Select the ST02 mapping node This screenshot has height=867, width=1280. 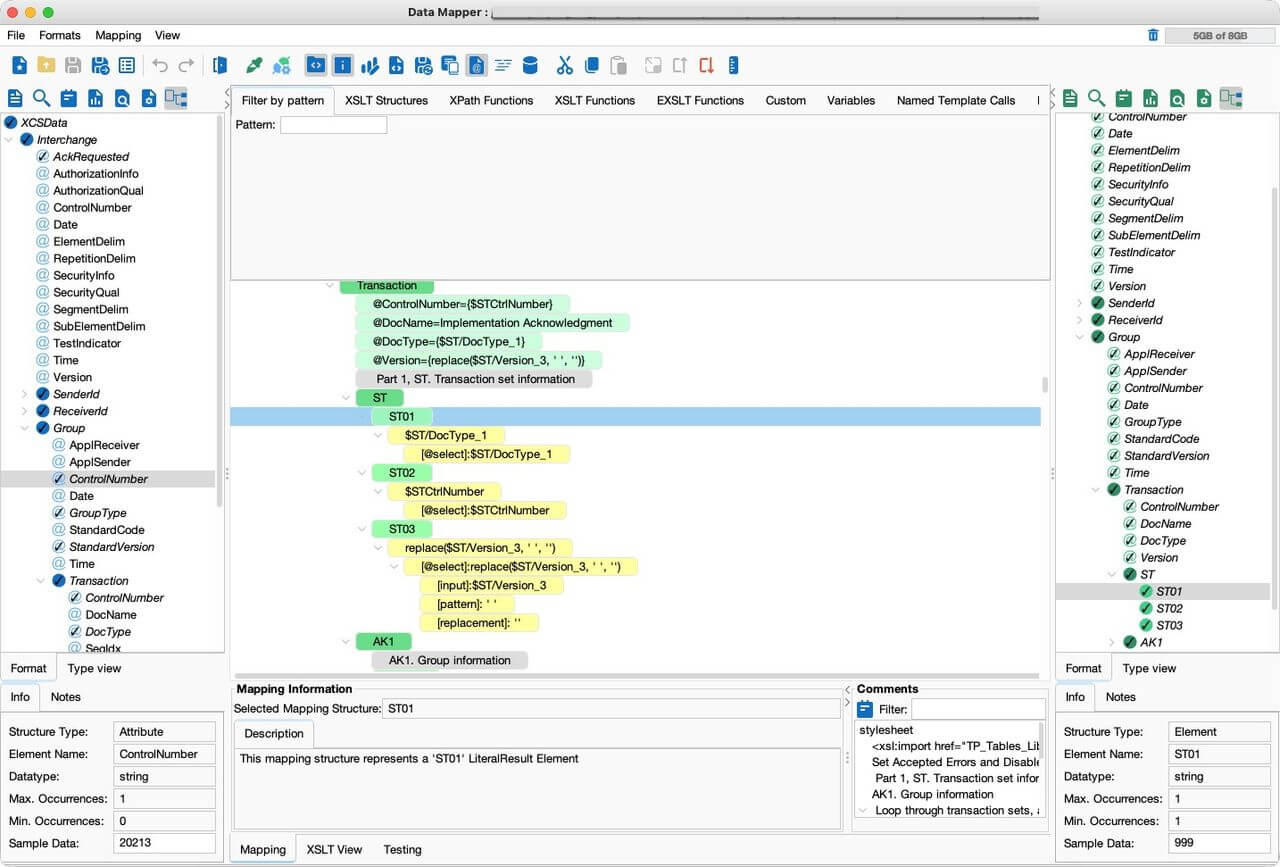(x=402, y=472)
